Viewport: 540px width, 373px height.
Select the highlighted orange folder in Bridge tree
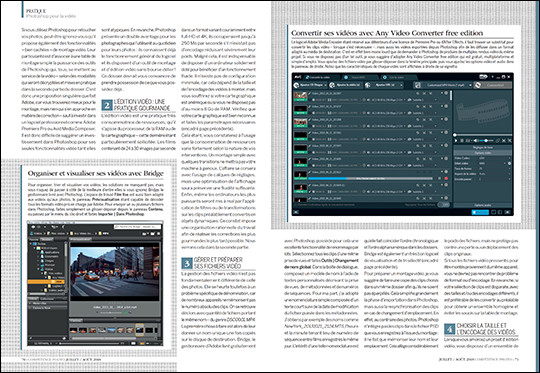point(46,282)
